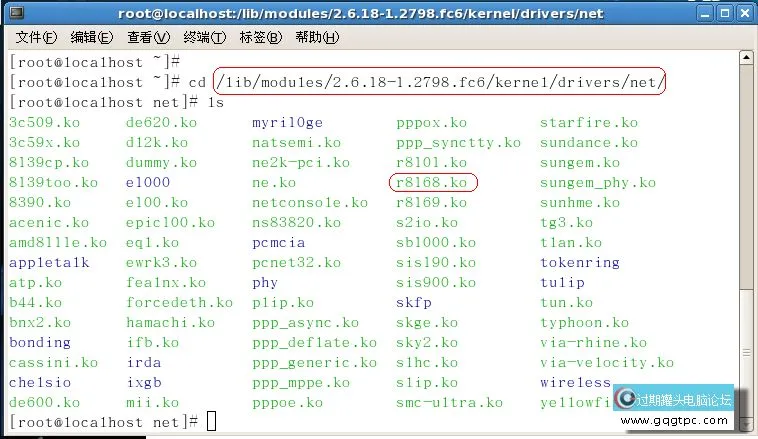This screenshot has width=758, height=439.
Task: Click the tulip directory name
Action: [x=562, y=283]
